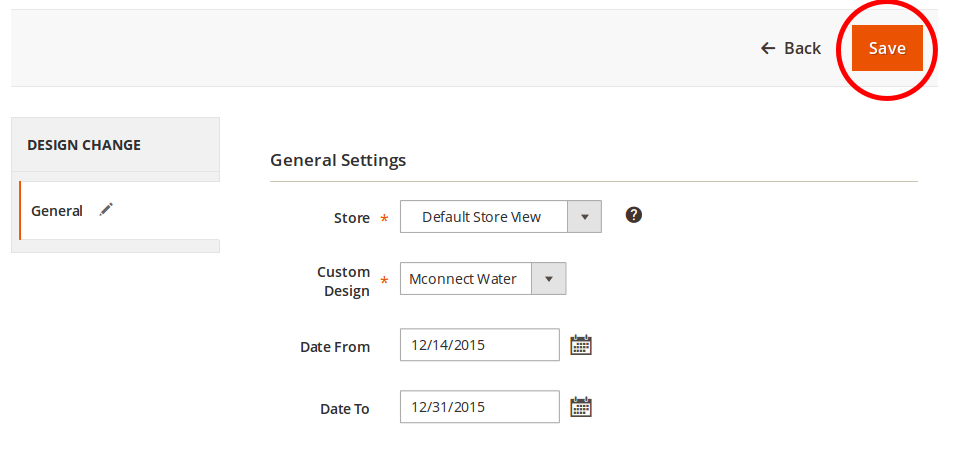Screen dimensions: 954x463
Task: Open the Mconnect Water theme selector
Action: tap(465, 279)
